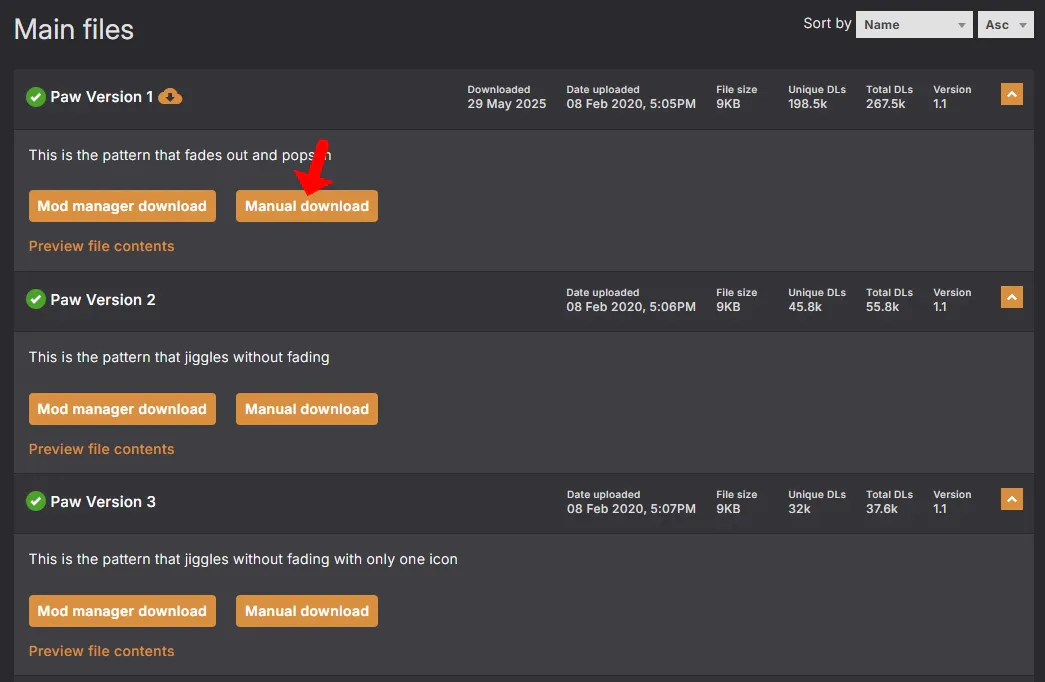
Task: Click the green checkmark beside Paw Version 3
Action: 36,501
